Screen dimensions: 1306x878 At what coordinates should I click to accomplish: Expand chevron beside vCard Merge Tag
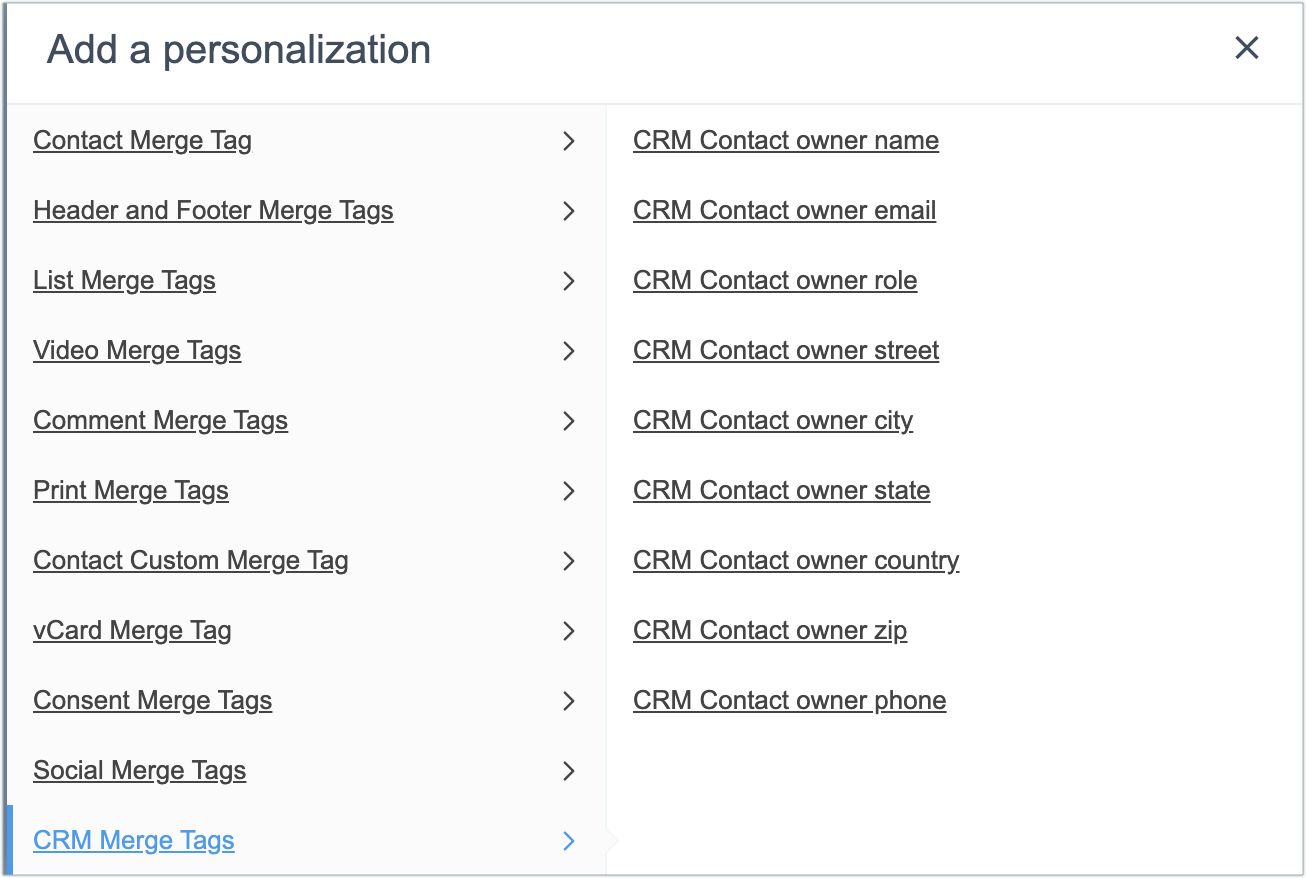pos(569,631)
